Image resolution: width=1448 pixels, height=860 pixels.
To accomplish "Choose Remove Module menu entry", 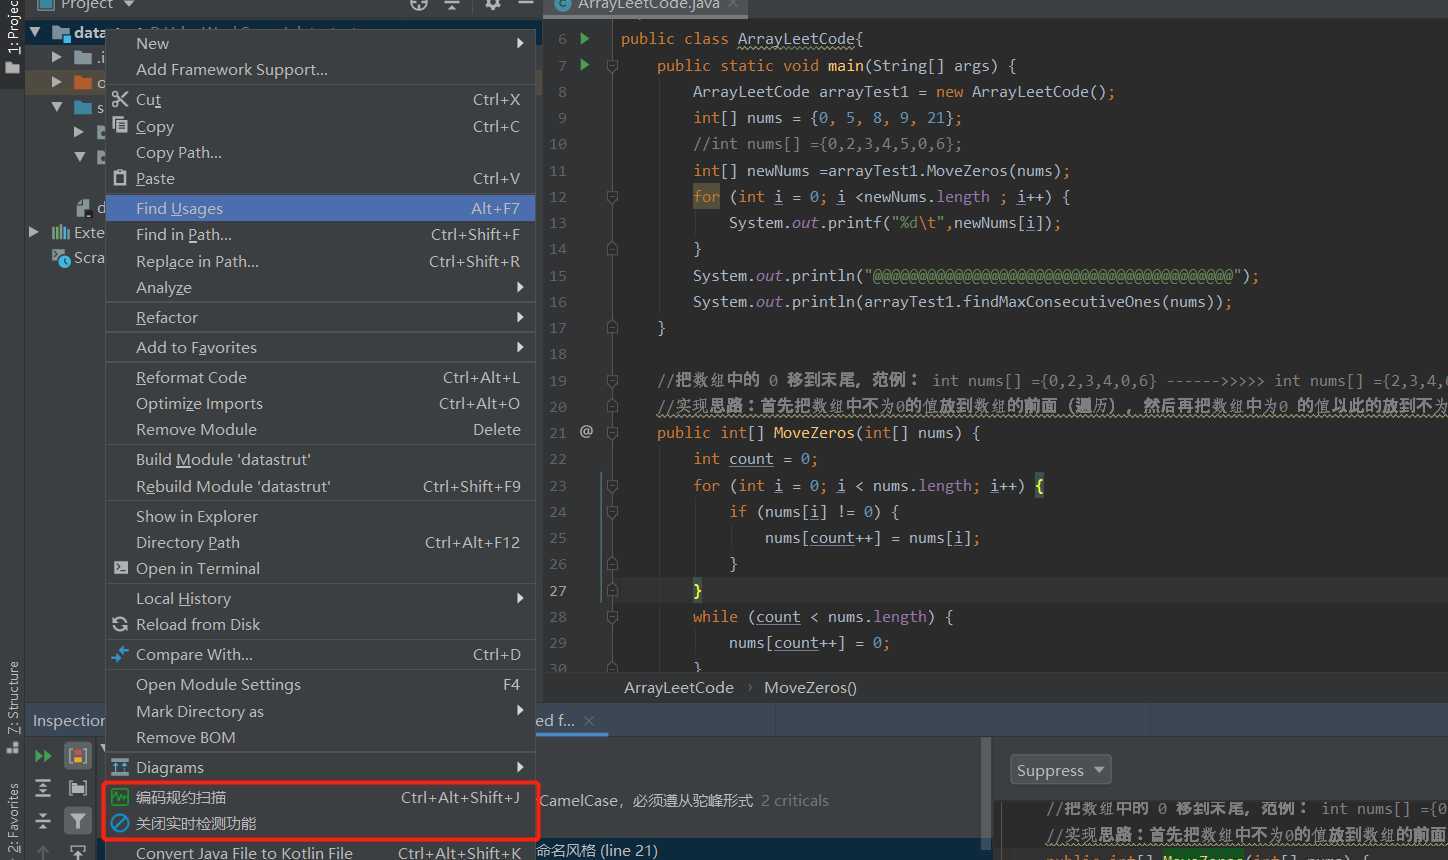I will click(321, 429).
